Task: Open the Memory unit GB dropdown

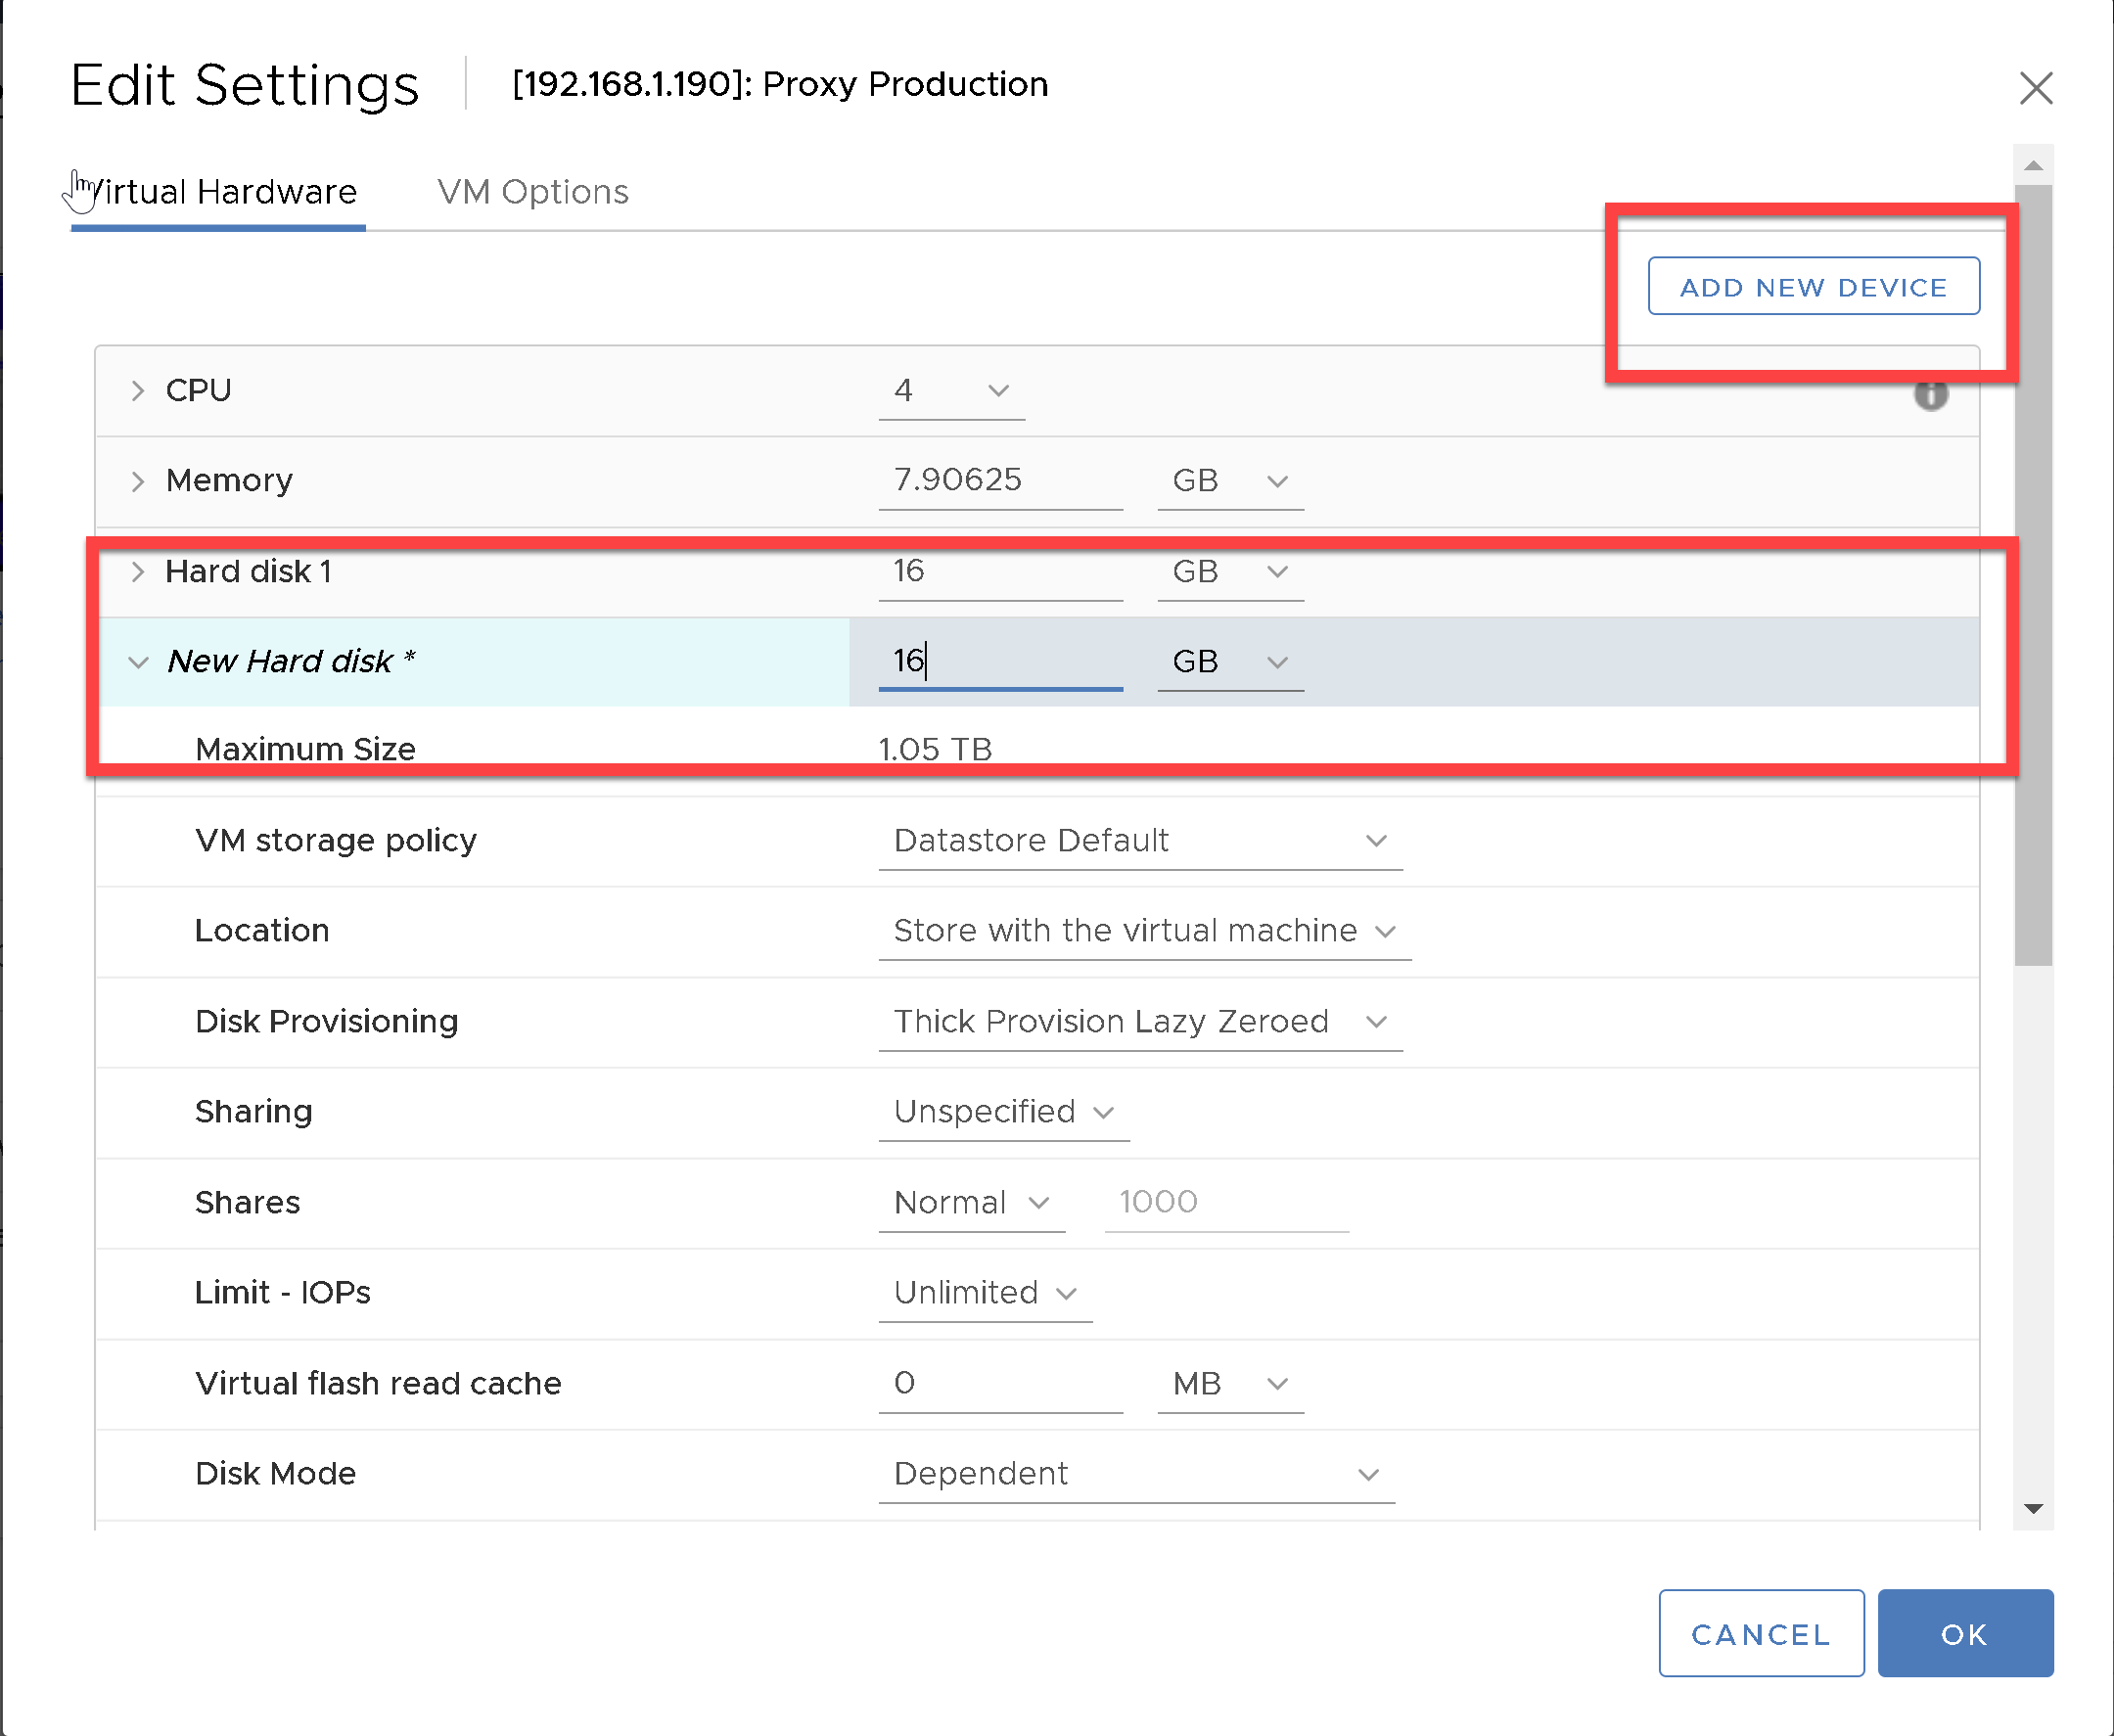Action: point(1229,481)
